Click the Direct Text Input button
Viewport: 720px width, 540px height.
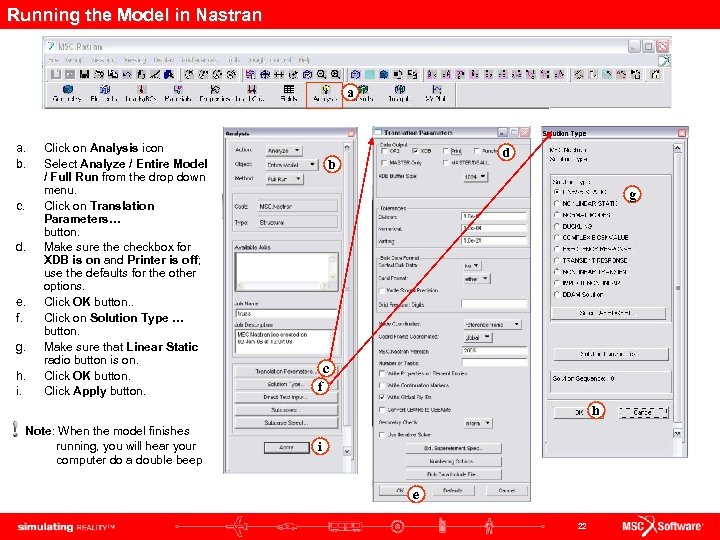point(286,397)
